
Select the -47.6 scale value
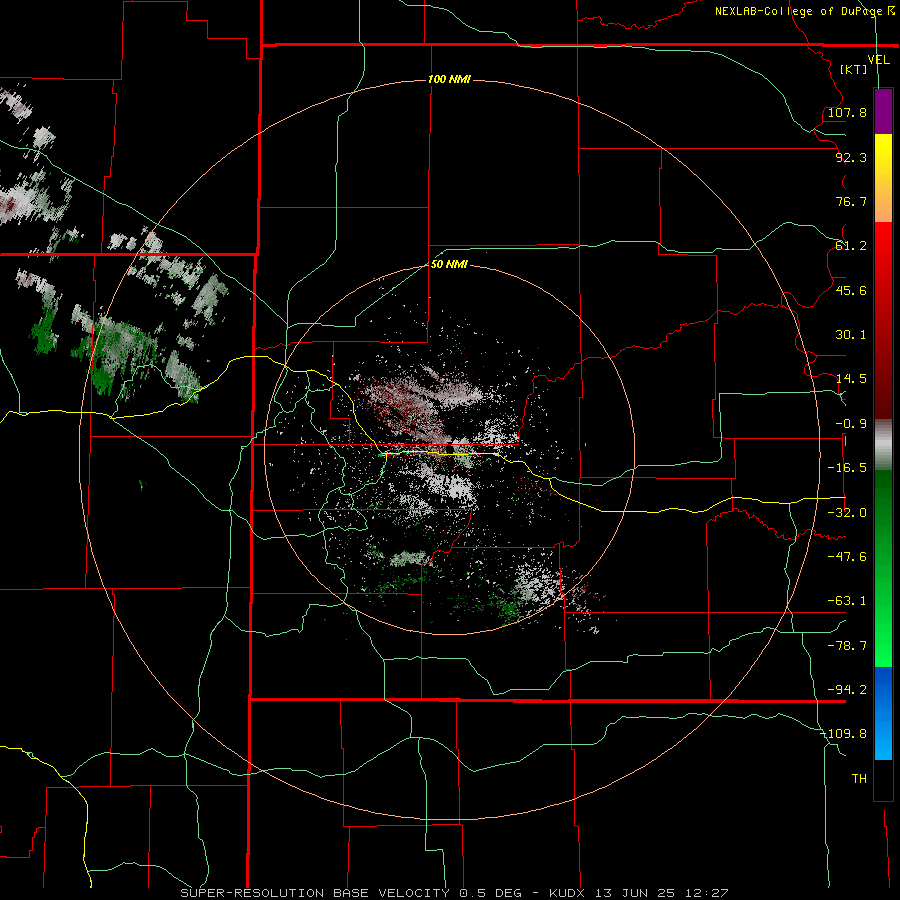pos(847,557)
